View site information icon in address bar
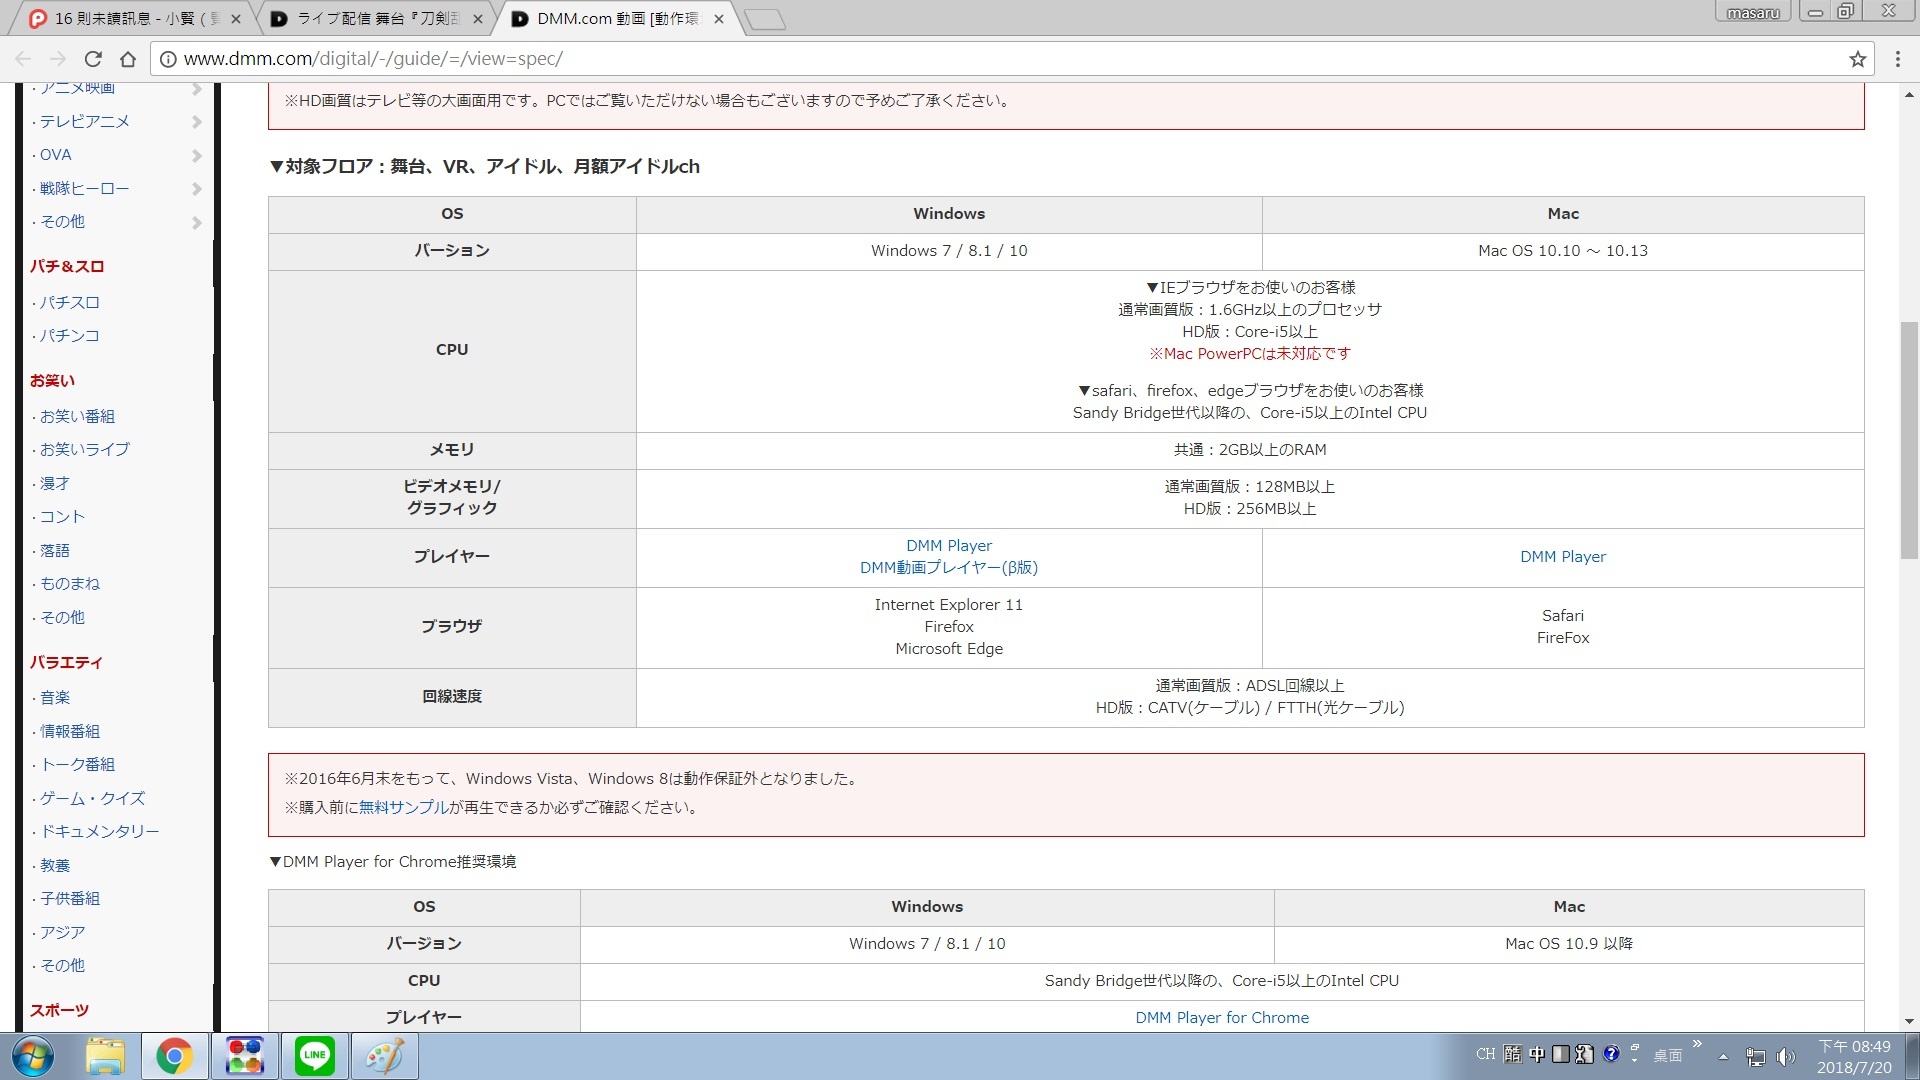This screenshot has height=1080, width=1920. [168, 59]
